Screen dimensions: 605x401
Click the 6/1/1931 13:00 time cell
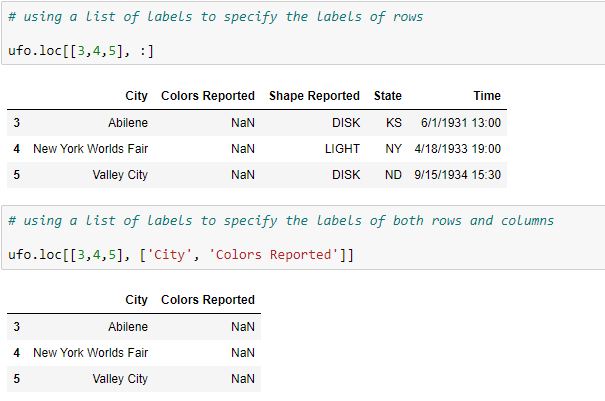[x=463, y=123]
